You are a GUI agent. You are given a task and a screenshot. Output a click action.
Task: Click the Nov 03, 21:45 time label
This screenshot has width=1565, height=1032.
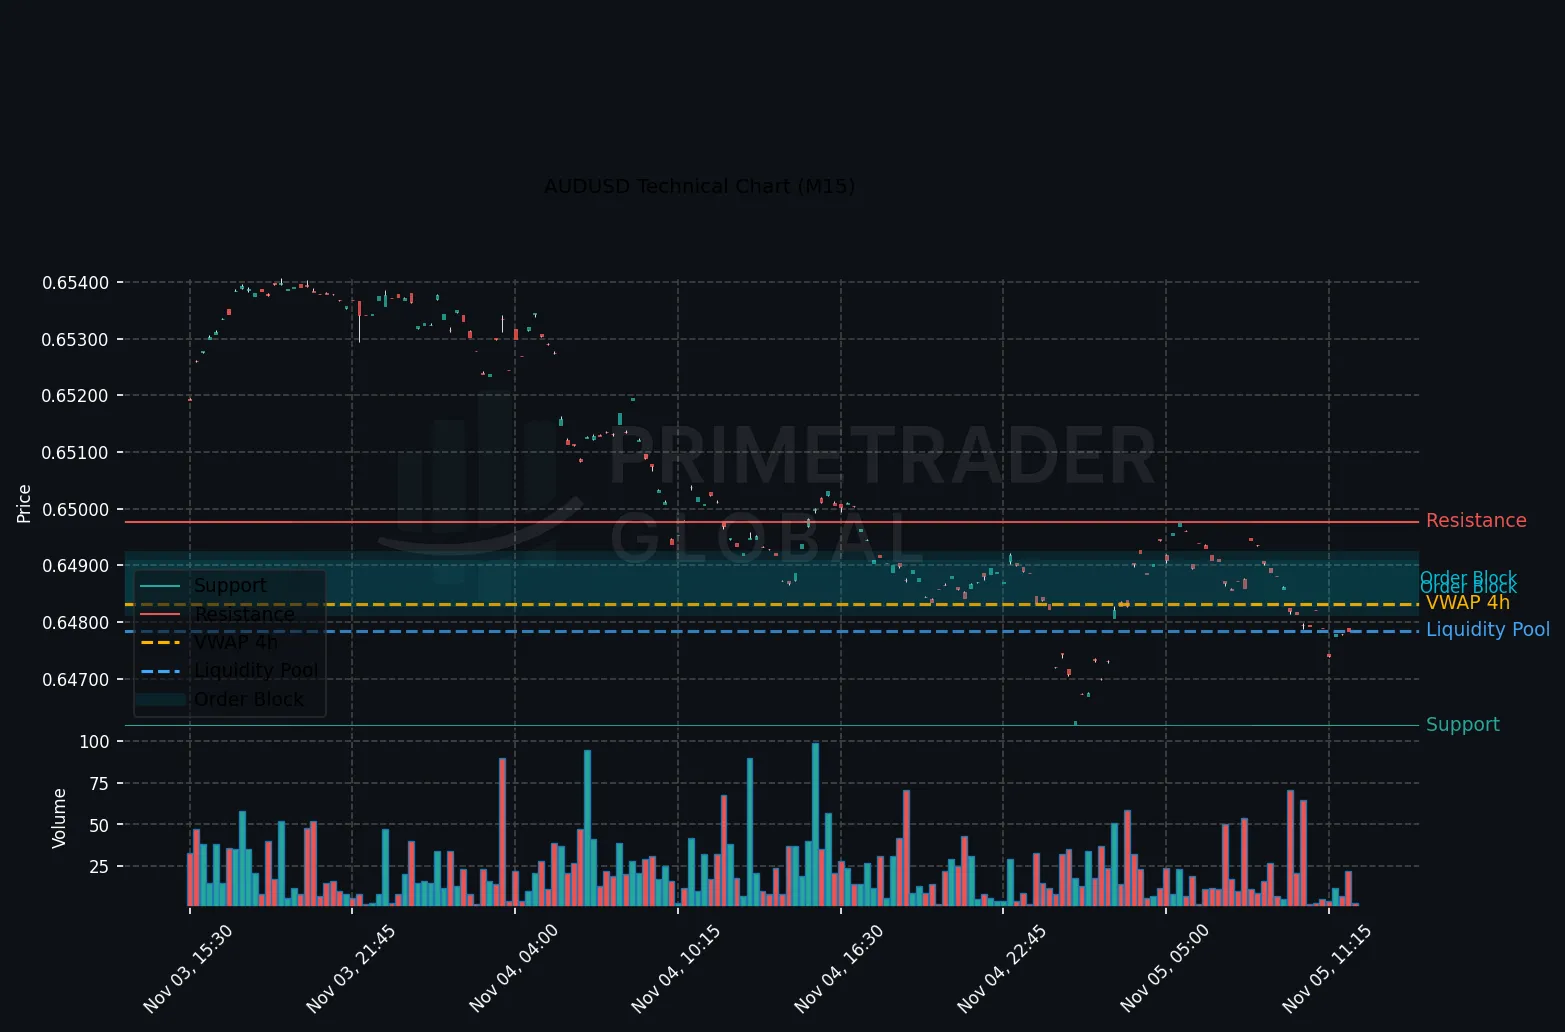[x=351, y=969]
